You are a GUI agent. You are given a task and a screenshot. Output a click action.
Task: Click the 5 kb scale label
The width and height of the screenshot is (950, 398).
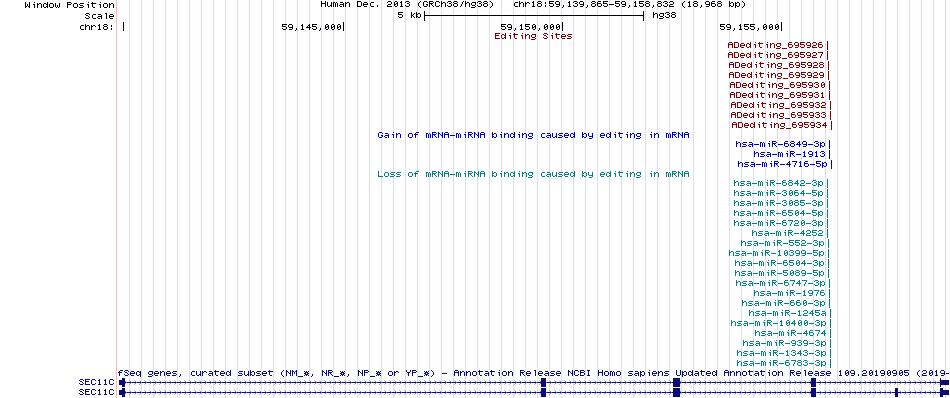409,16
